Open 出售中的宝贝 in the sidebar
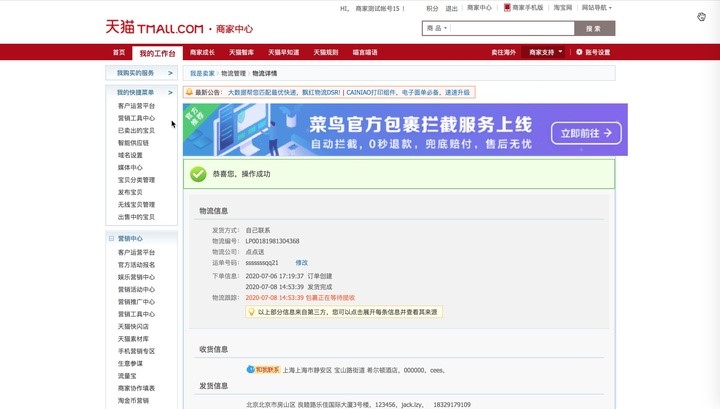Image resolution: width=720 pixels, height=409 pixels. point(136,217)
